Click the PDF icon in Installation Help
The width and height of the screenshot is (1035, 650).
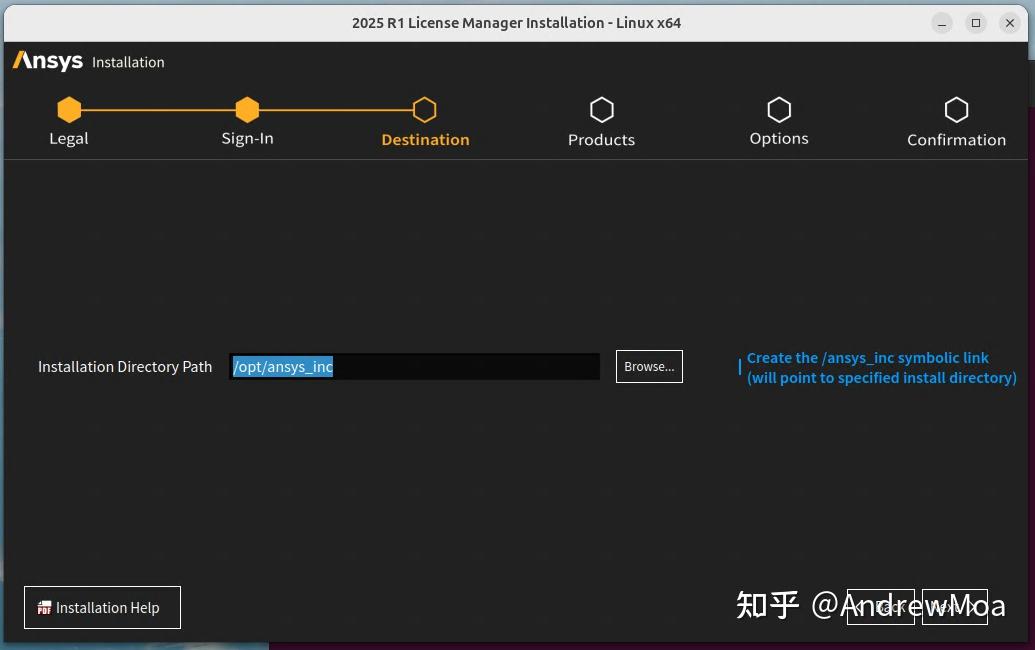coord(44,608)
